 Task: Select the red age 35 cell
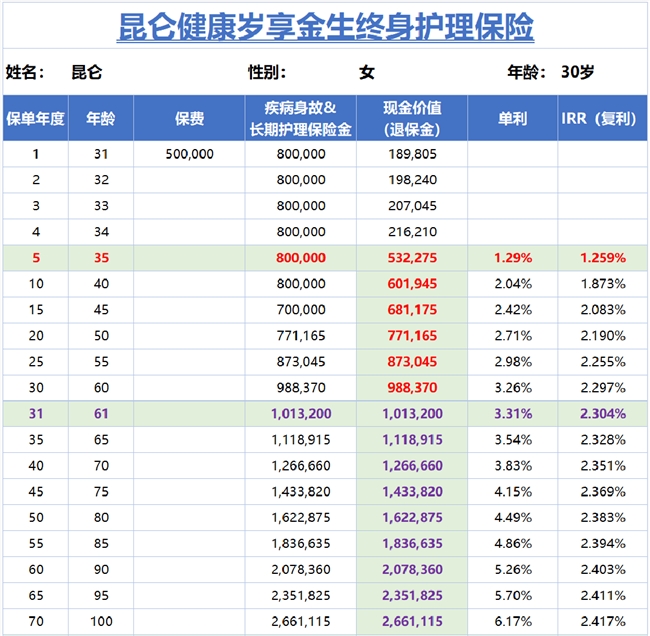tap(101, 258)
